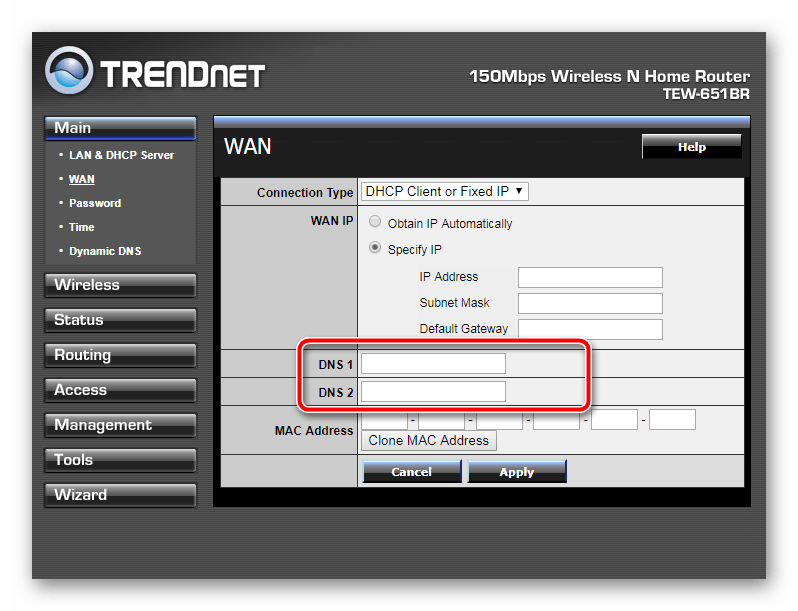This screenshot has height=611, width=798.
Task: Click the Apply button
Action: 517,472
